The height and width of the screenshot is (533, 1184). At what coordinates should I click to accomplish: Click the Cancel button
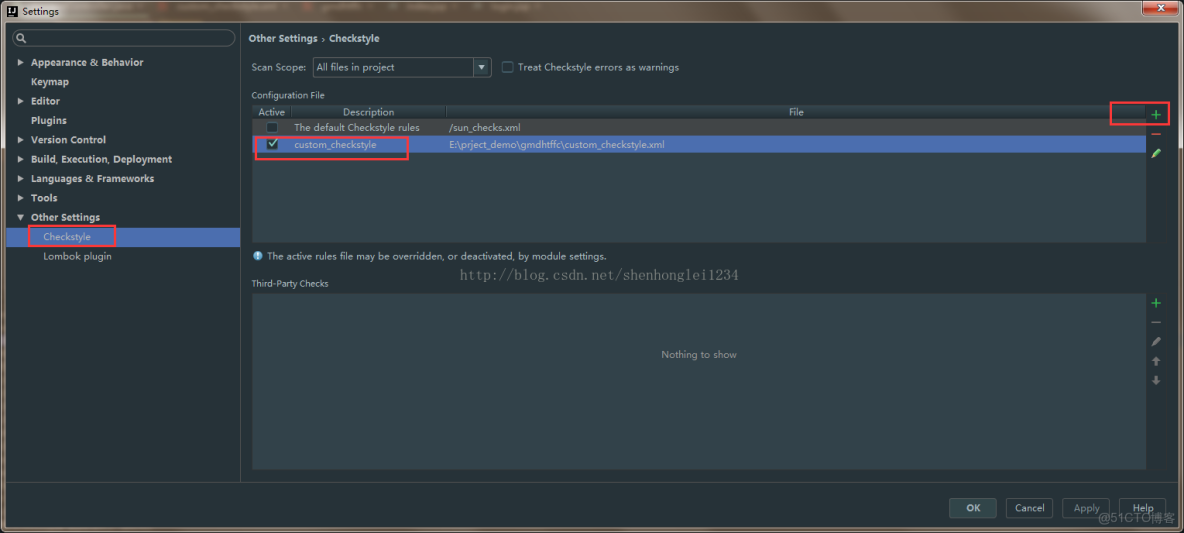[x=1029, y=508]
